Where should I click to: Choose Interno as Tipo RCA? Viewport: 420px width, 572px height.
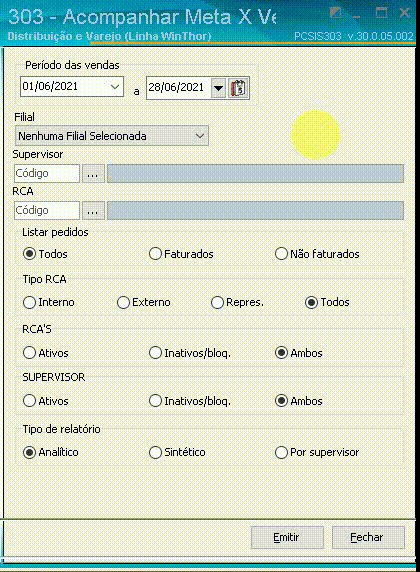coord(49,302)
